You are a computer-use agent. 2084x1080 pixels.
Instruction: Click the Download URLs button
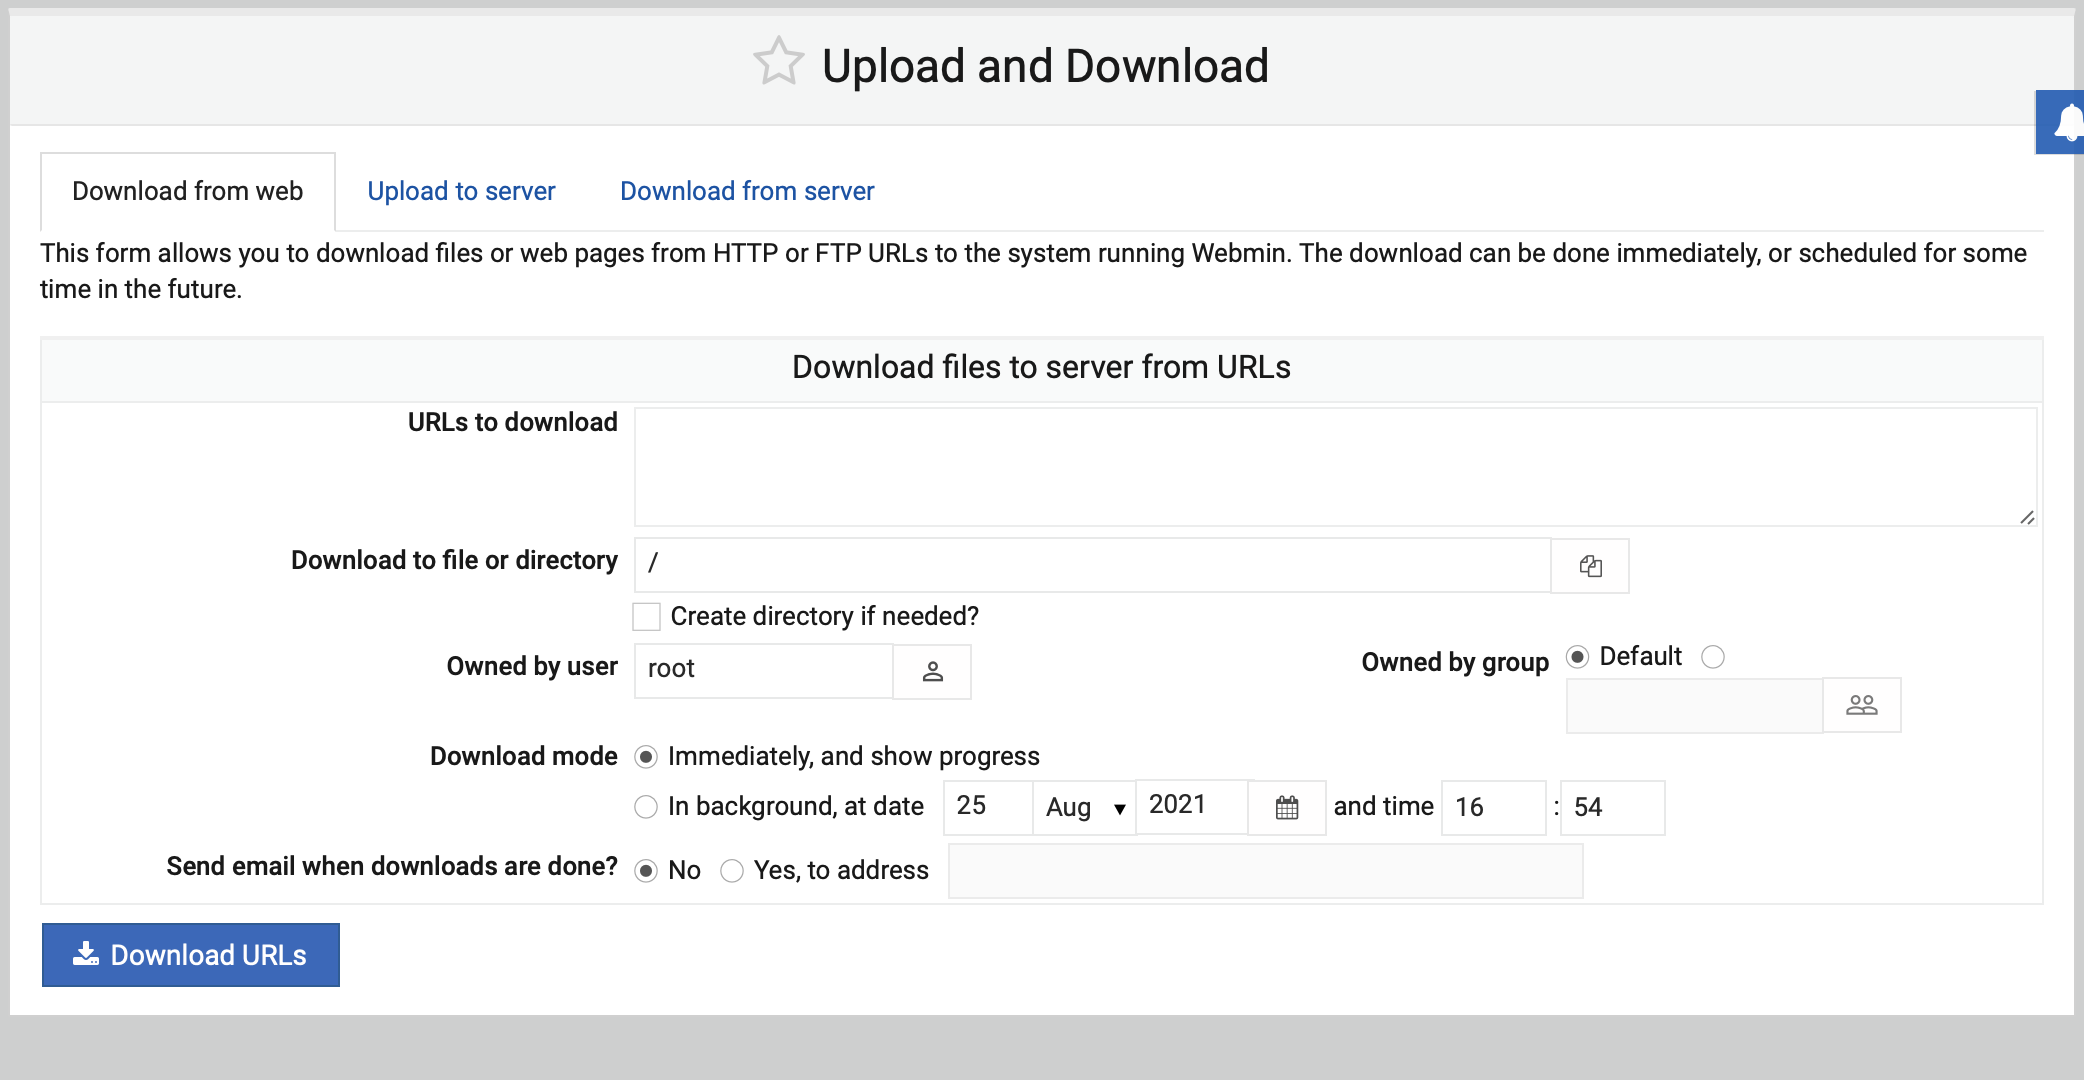point(191,955)
